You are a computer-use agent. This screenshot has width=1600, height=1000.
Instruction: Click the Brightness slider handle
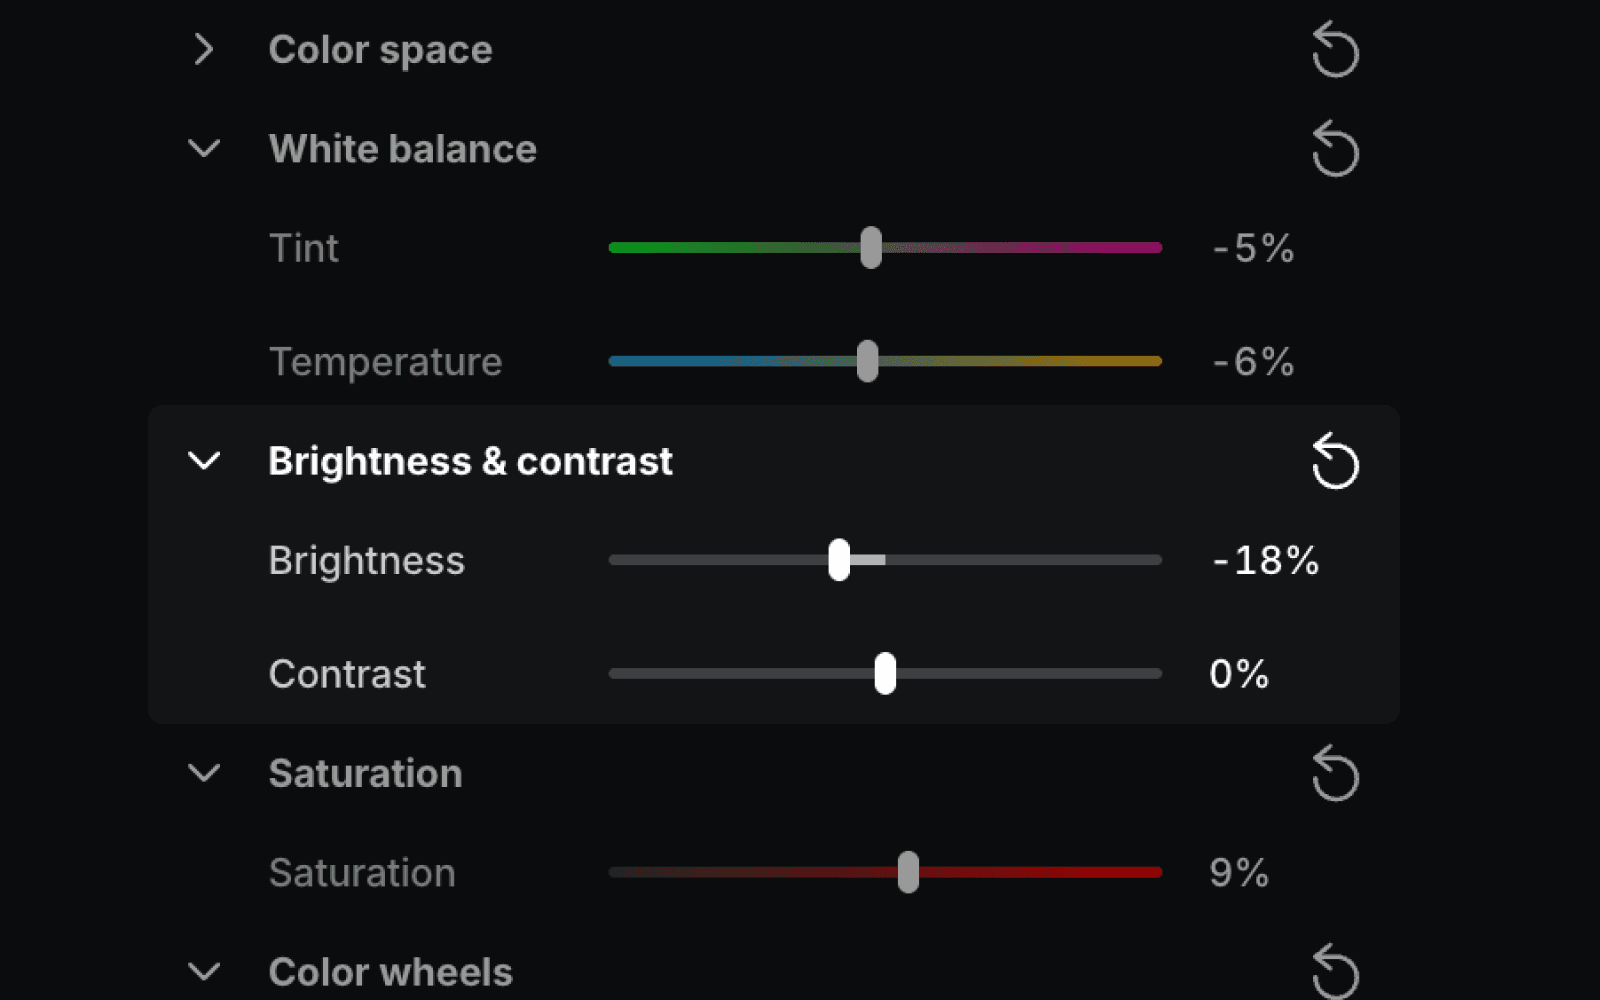839,560
